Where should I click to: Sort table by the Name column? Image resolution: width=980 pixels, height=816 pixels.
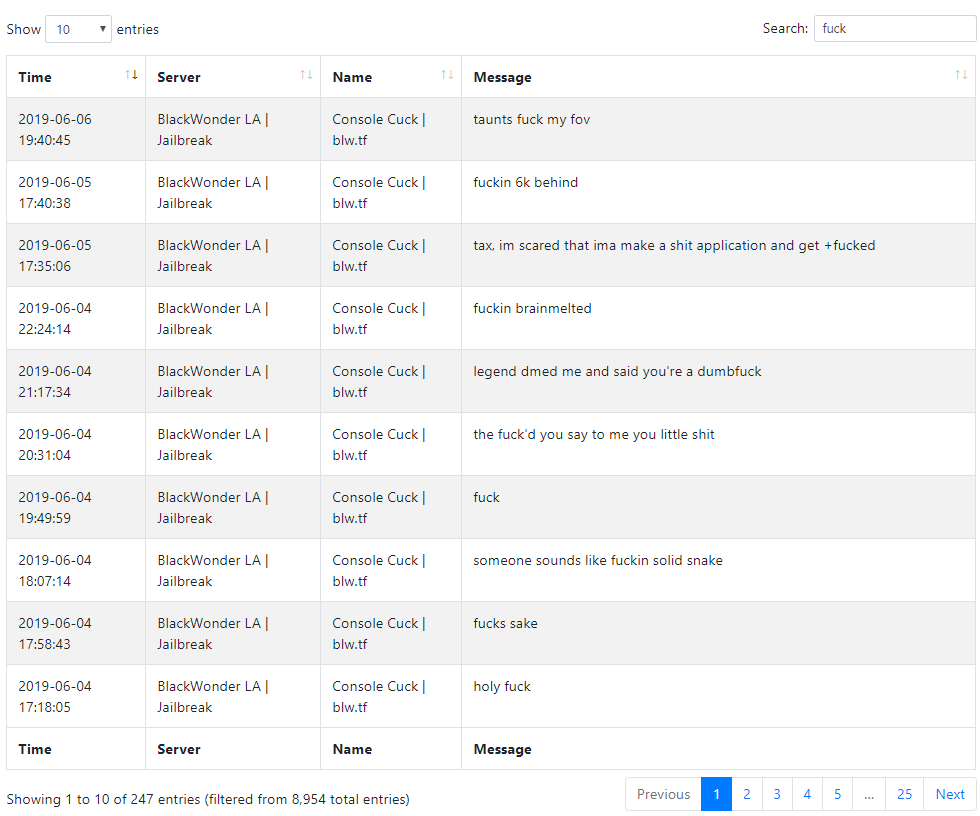[391, 77]
